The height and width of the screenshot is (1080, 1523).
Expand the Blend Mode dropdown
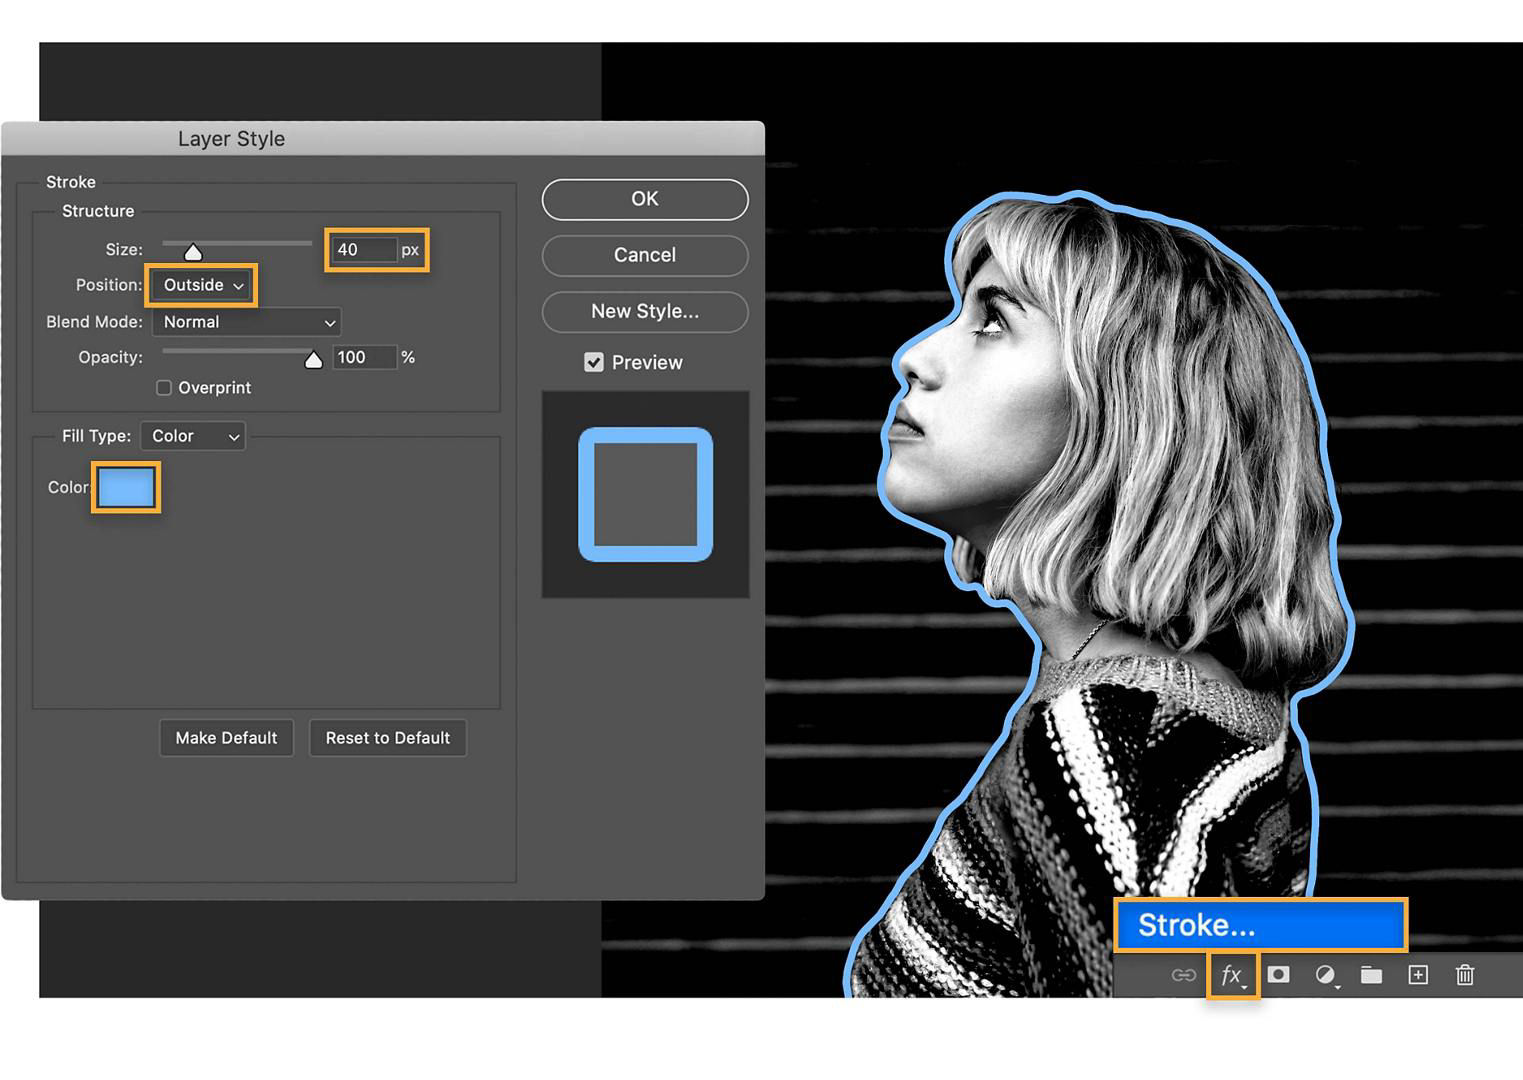[247, 322]
